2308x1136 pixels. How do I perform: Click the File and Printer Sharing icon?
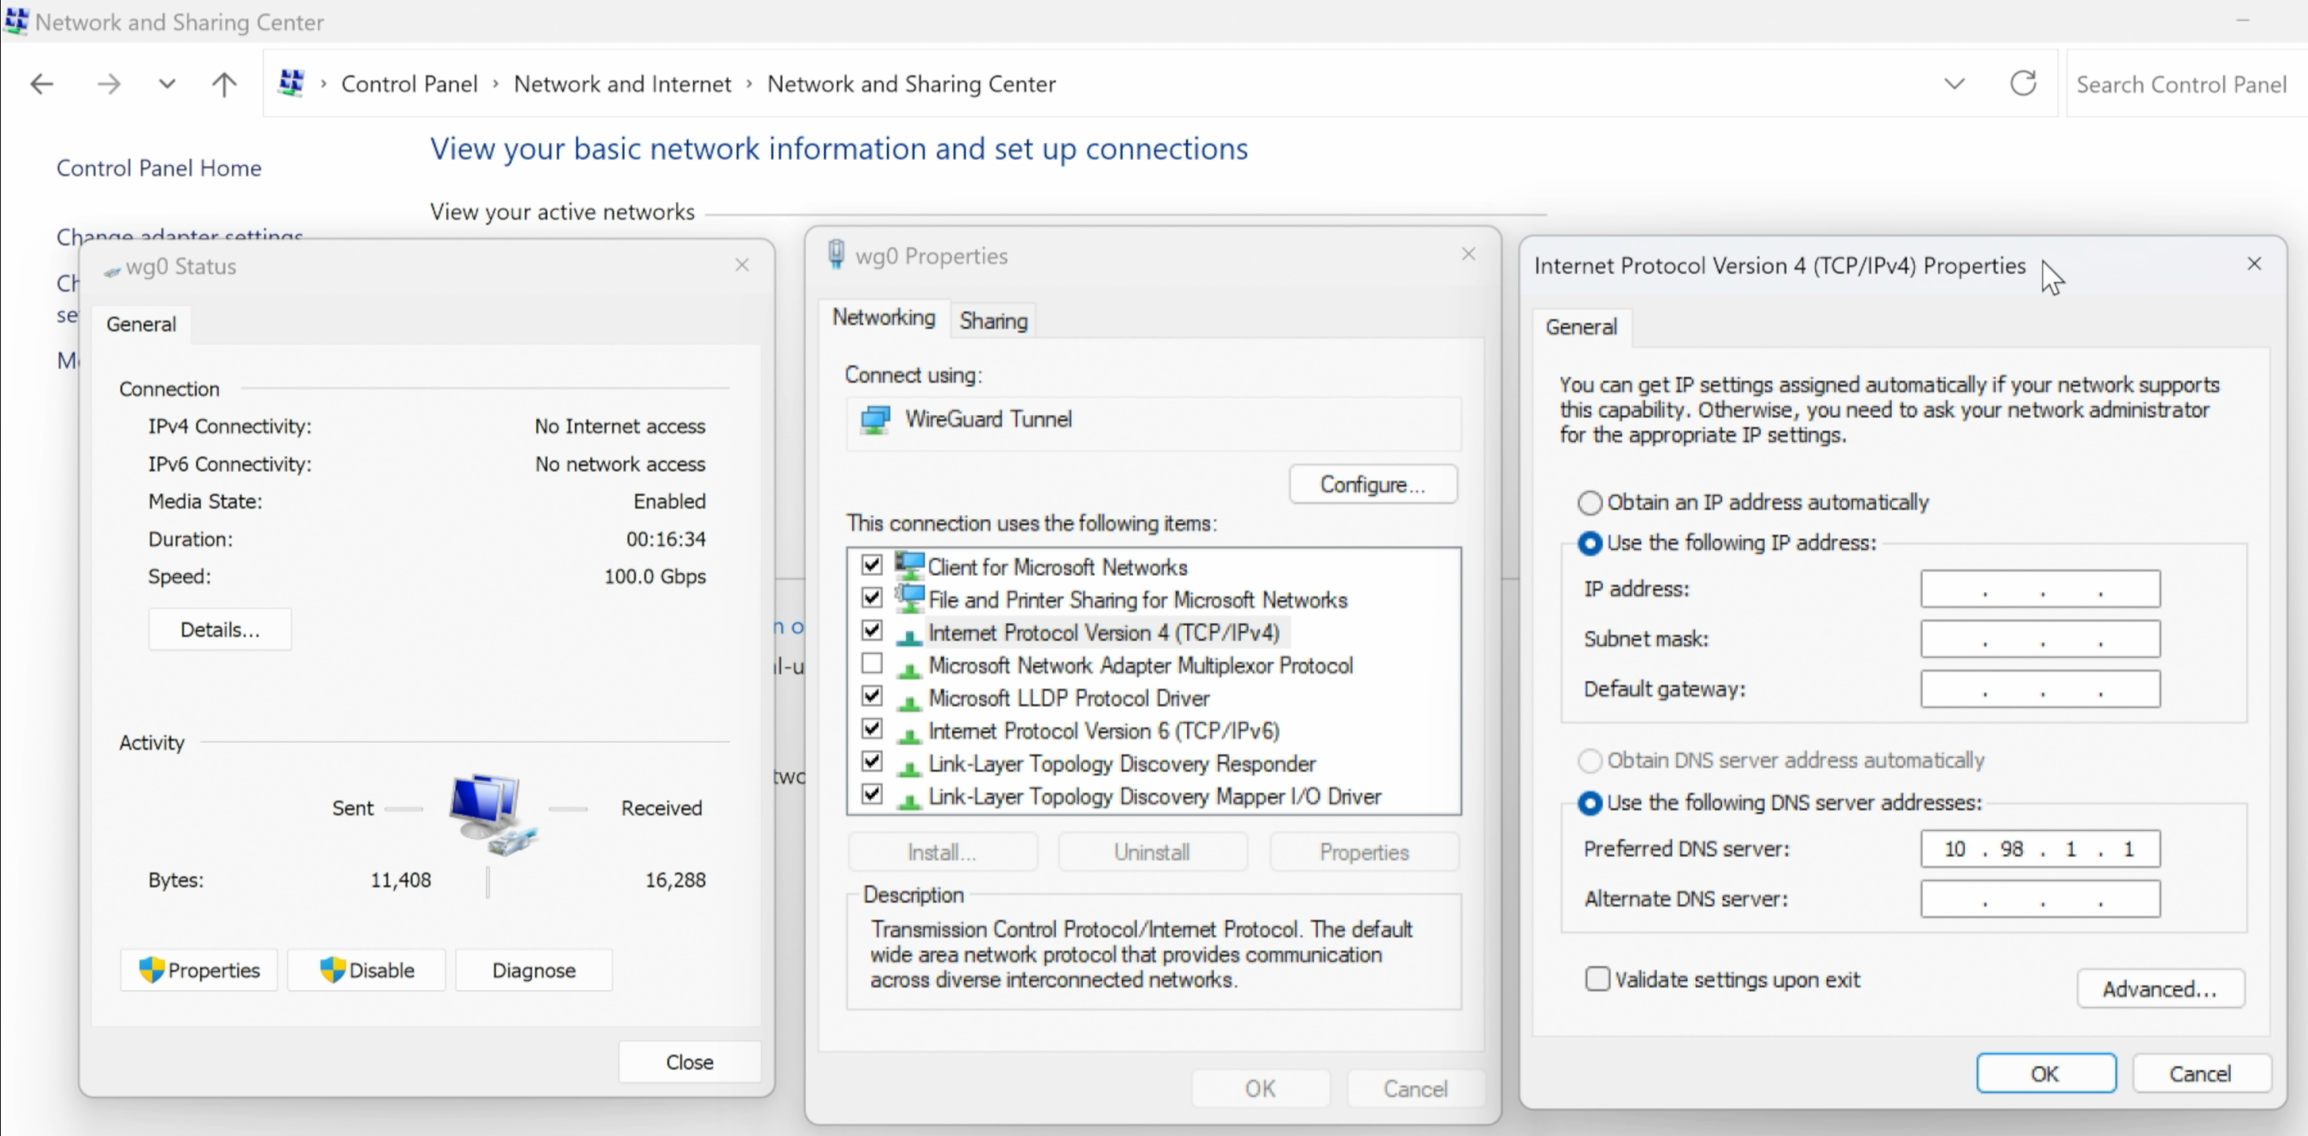[910, 599]
